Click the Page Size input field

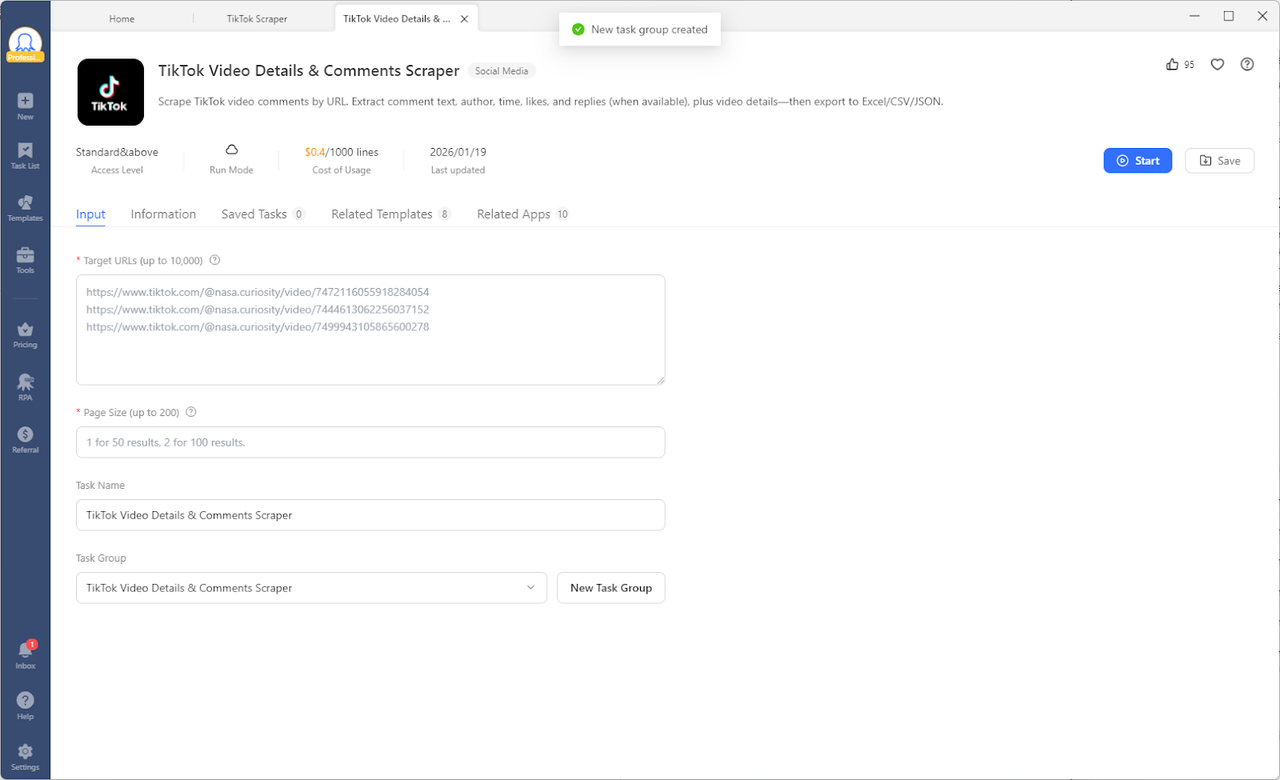(370, 442)
